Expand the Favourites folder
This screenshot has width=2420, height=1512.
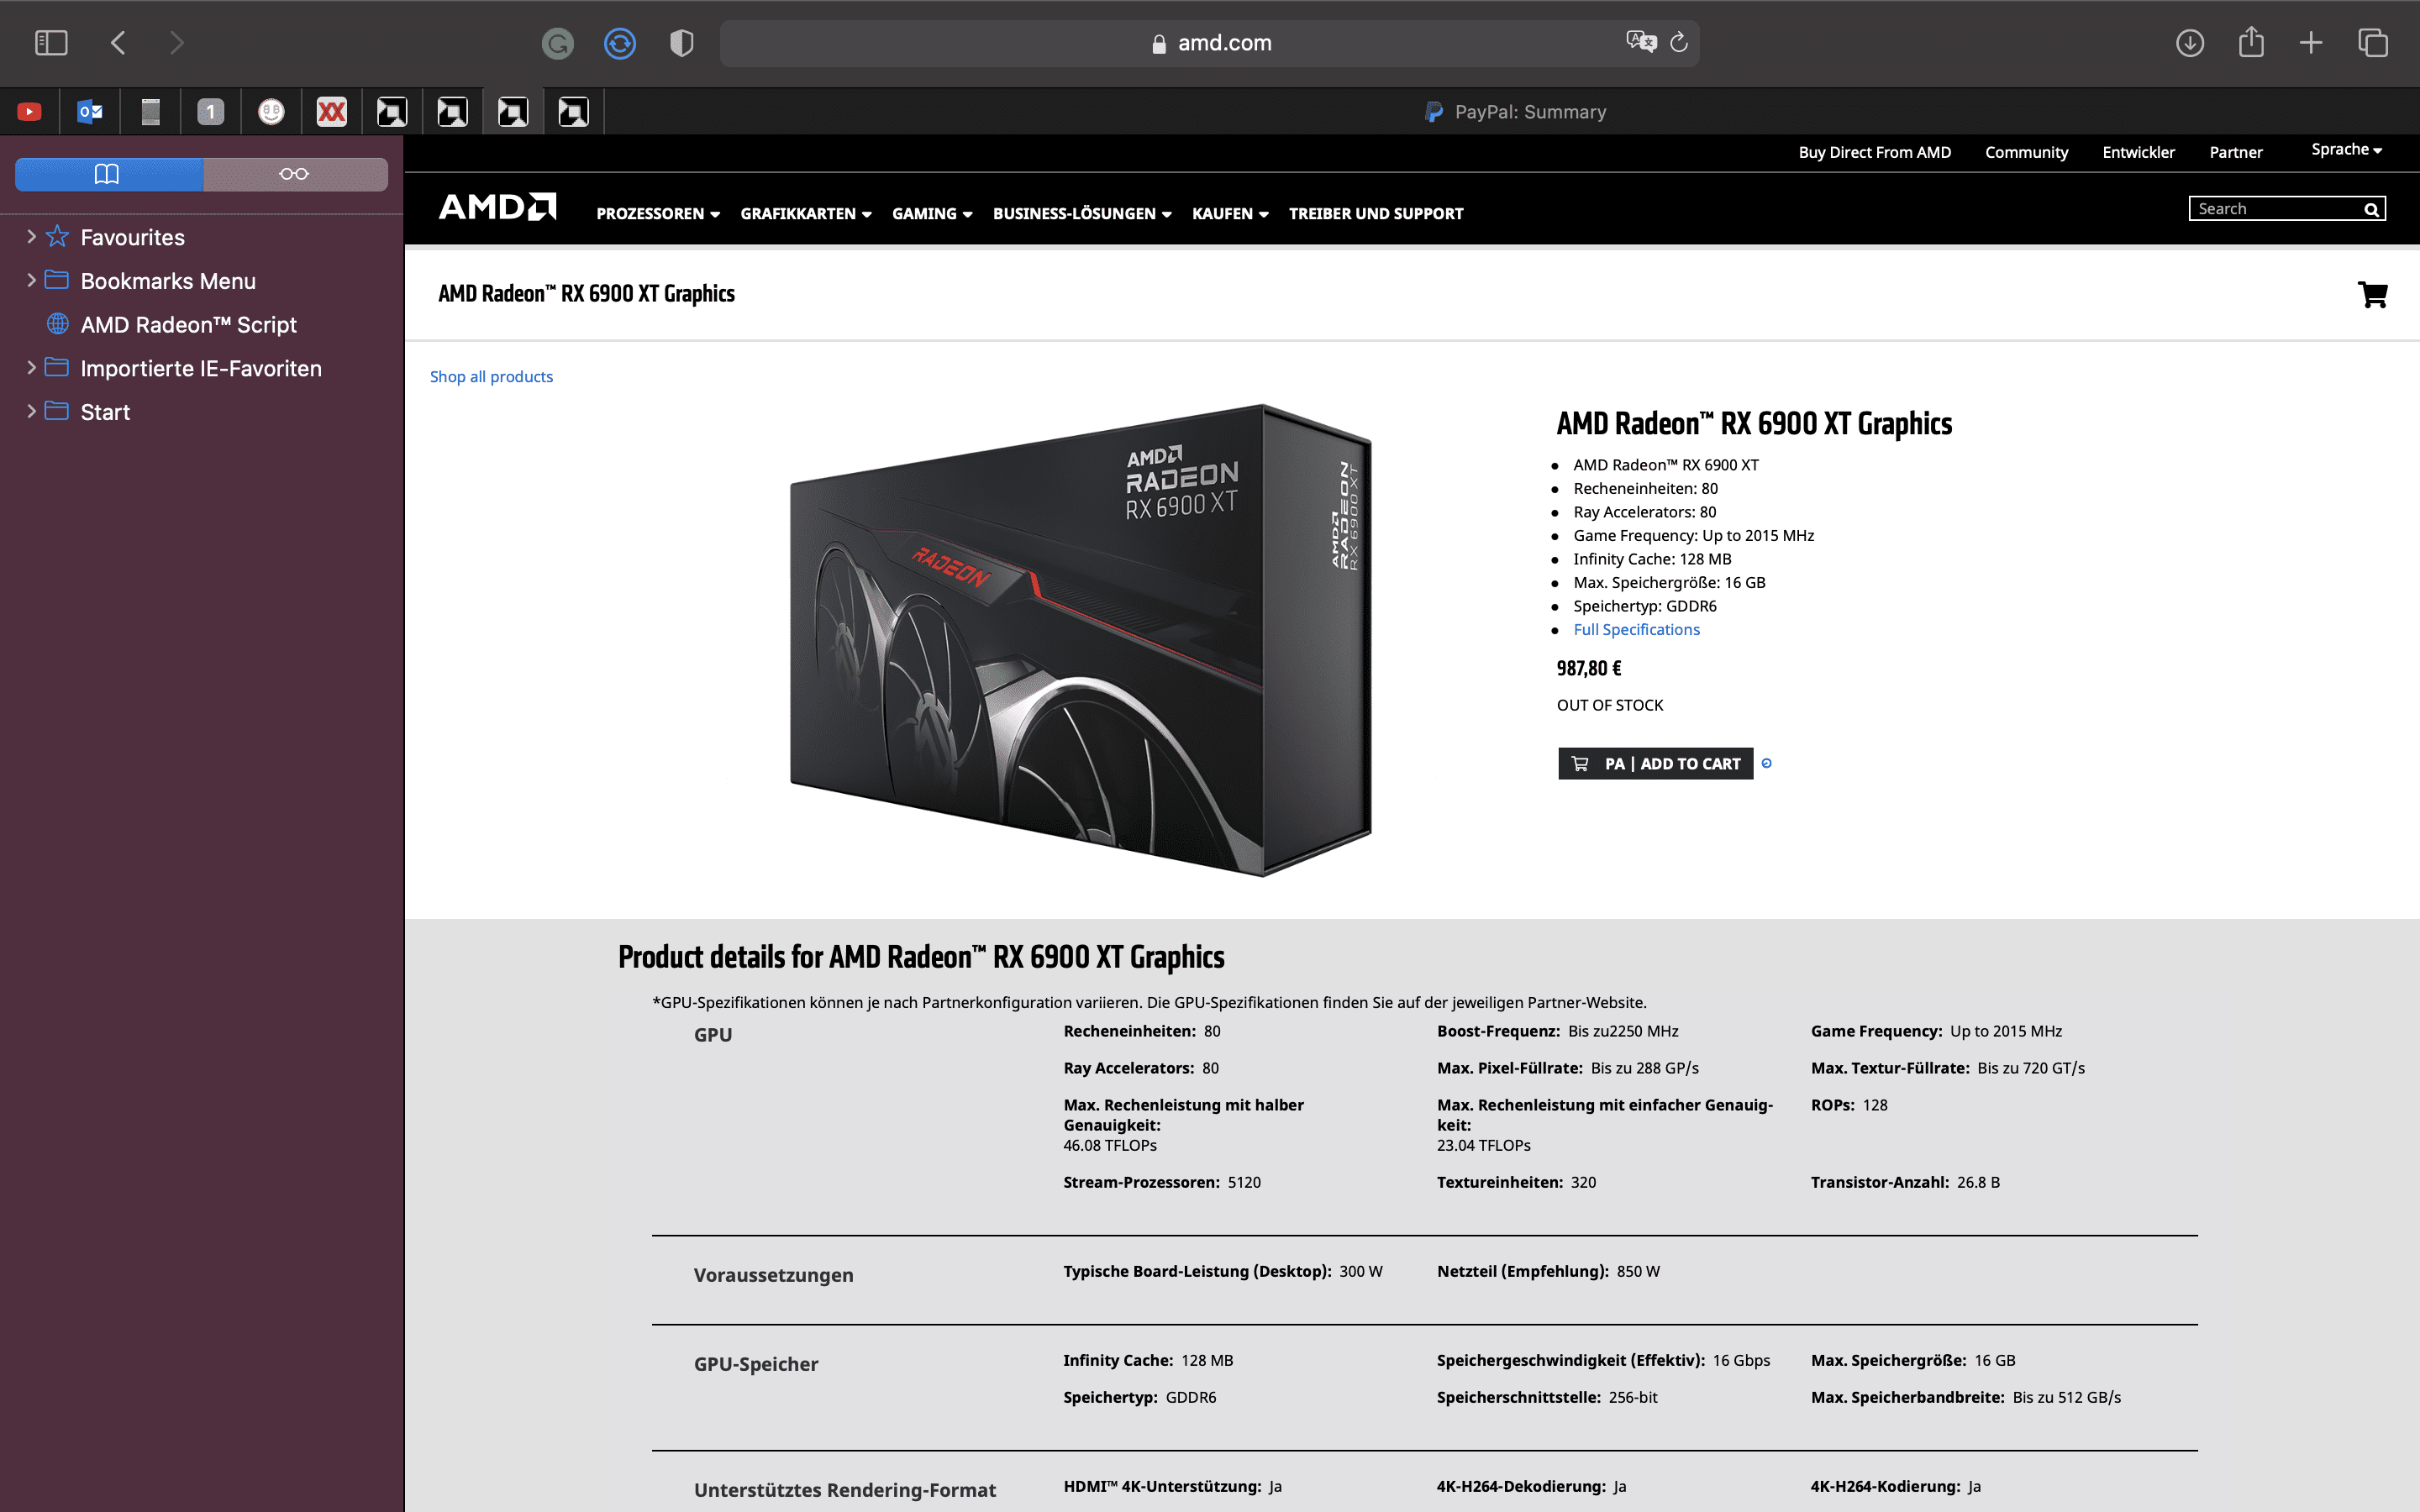(x=31, y=237)
